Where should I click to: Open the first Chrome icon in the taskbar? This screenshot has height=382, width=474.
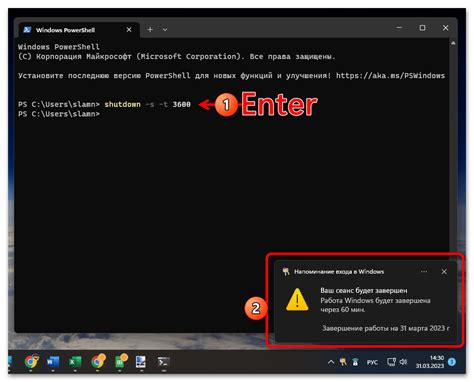pos(31,361)
